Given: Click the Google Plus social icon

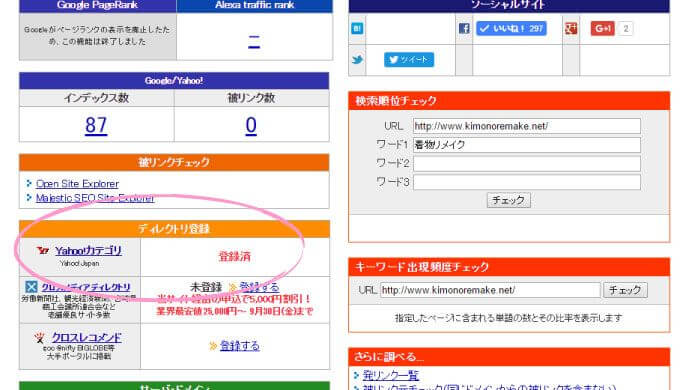Looking at the screenshot, I should pyautogui.click(x=571, y=29).
